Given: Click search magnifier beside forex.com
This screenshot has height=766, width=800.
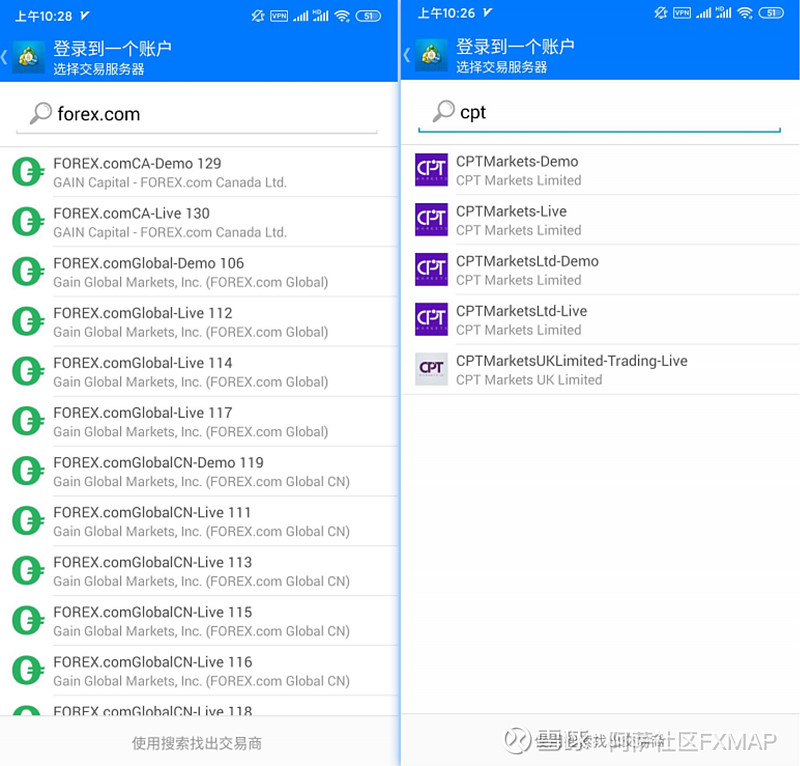Looking at the screenshot, I should (40, 113).
